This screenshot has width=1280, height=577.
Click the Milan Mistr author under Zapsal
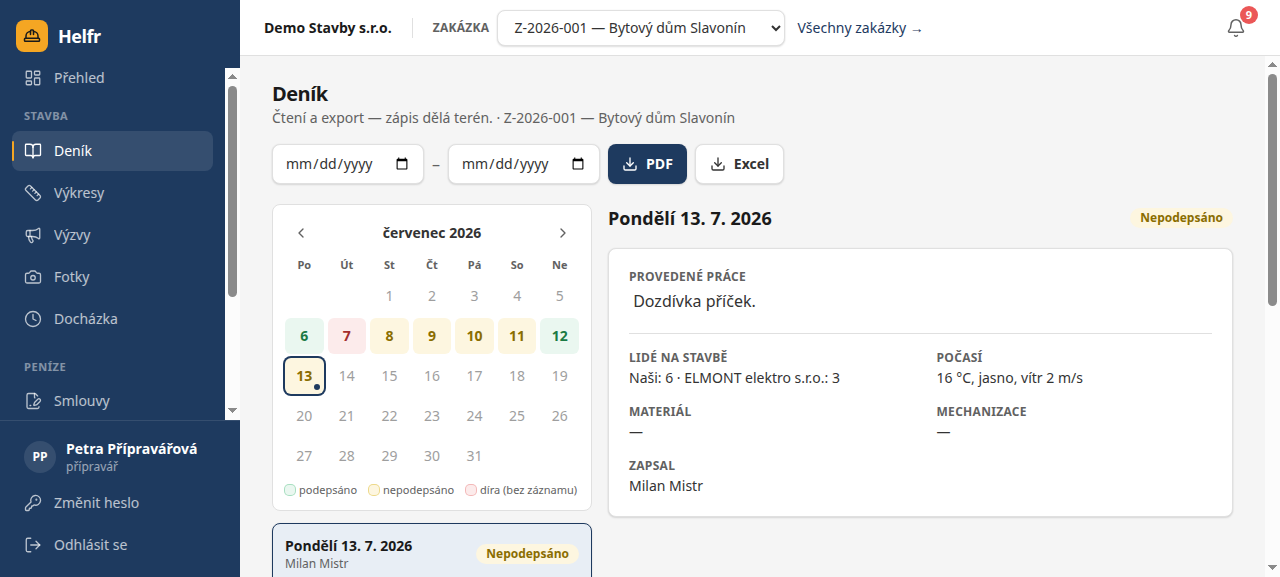[666, 486]
